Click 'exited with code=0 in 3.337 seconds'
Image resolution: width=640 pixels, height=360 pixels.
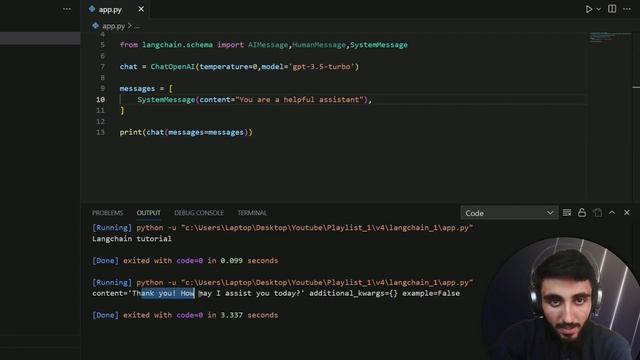pos(200,315)
